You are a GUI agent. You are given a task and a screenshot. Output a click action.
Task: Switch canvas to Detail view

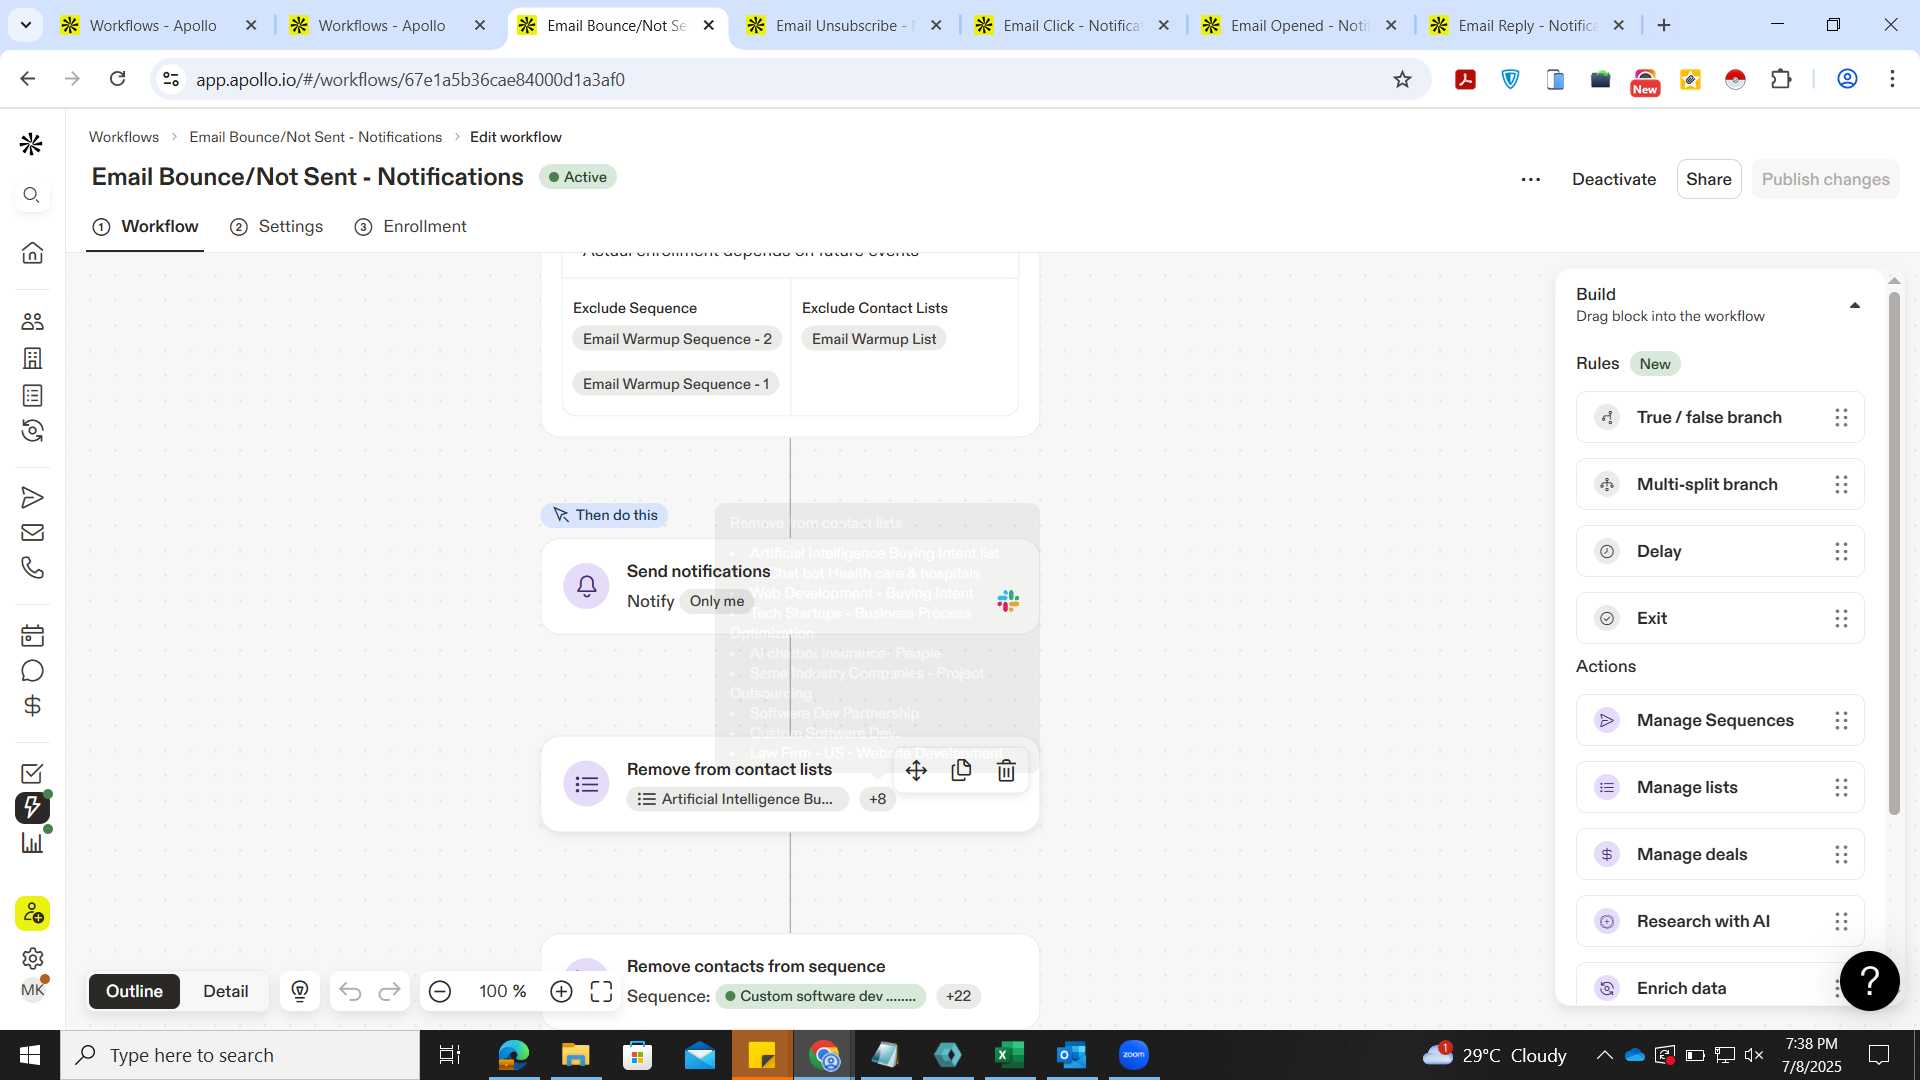(x=226, y=991)
